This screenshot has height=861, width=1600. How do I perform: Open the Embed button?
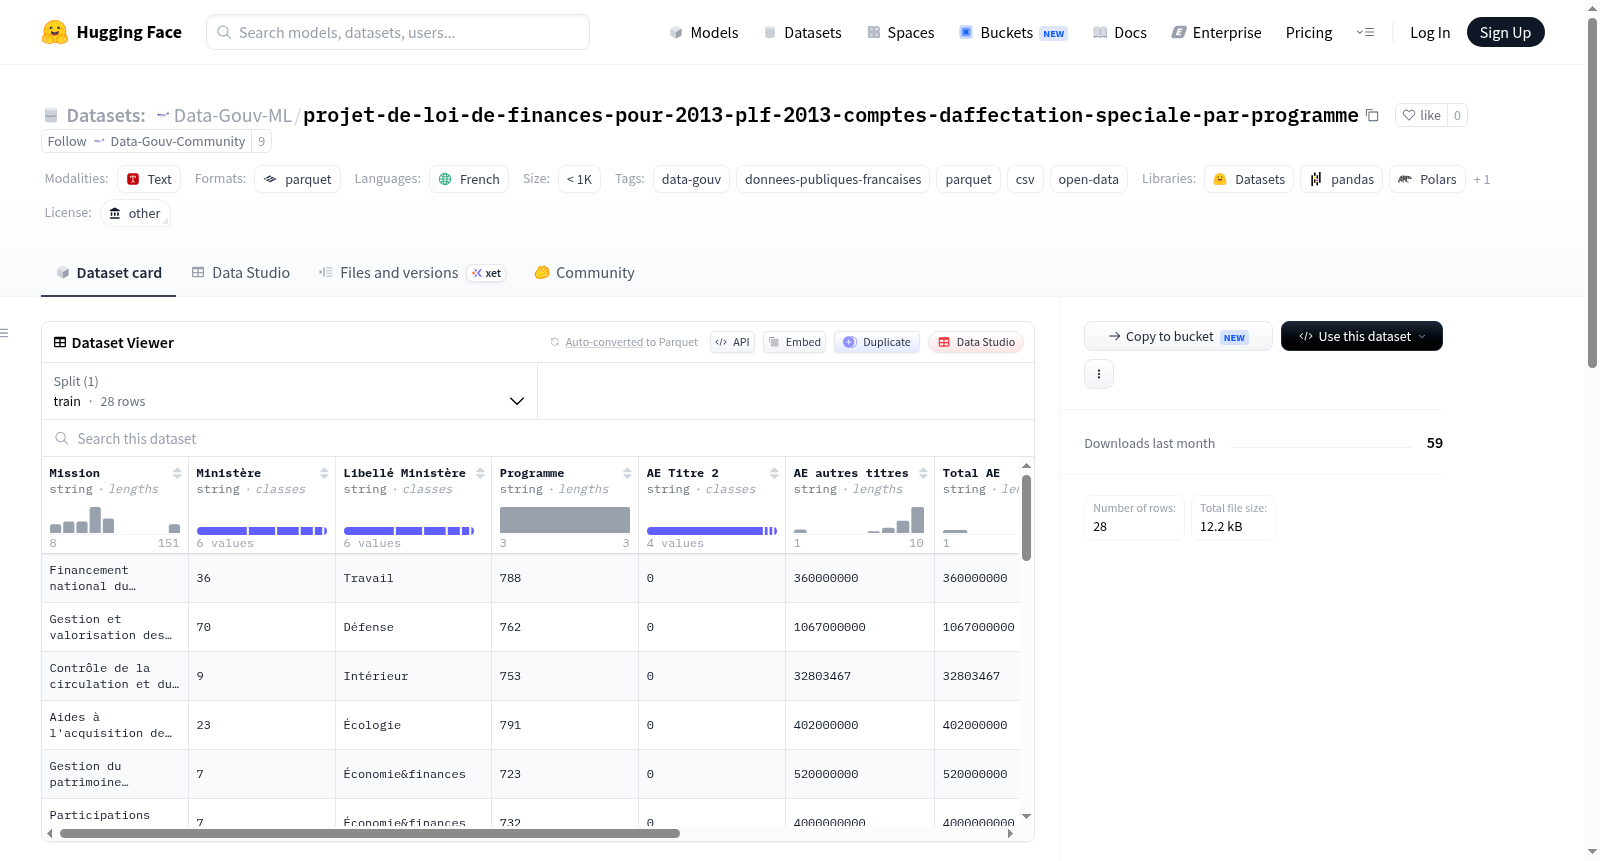coord(795,342)
